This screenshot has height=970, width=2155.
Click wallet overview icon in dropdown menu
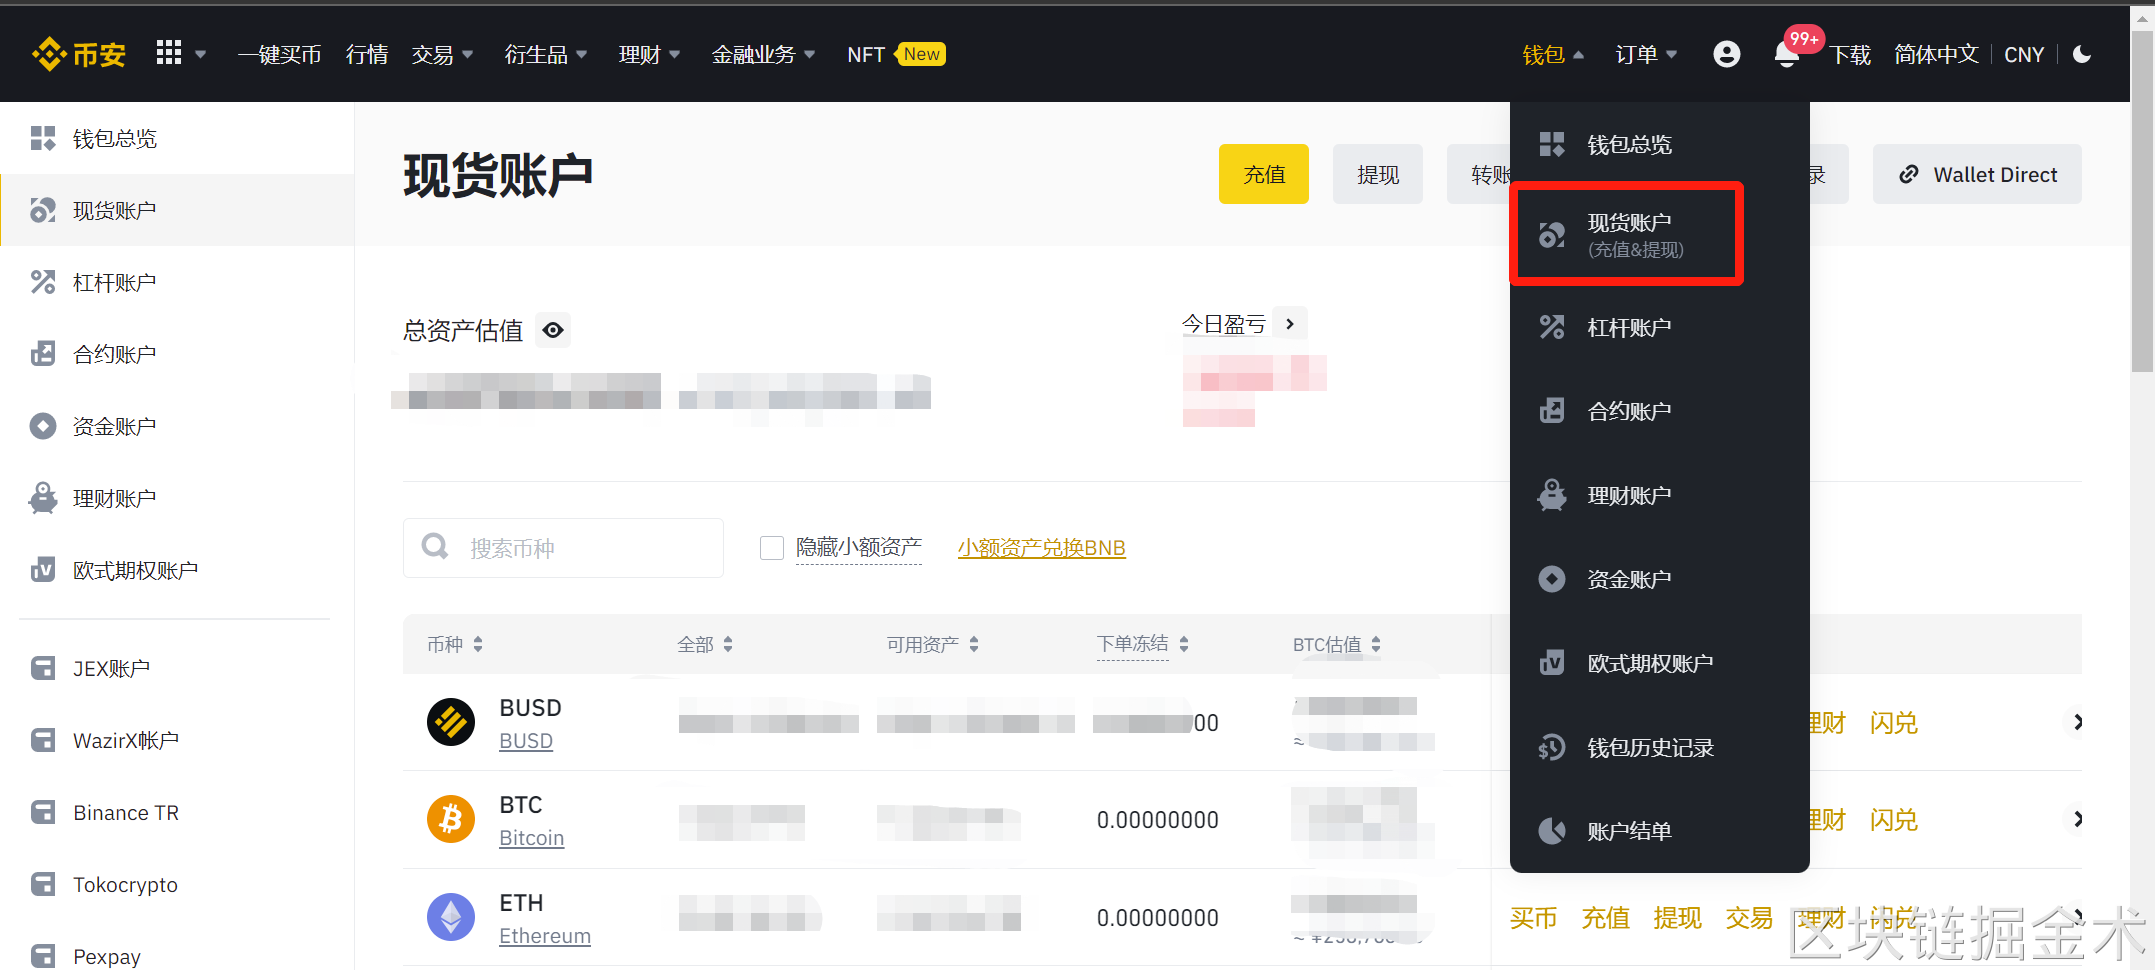click(1552, 144)
